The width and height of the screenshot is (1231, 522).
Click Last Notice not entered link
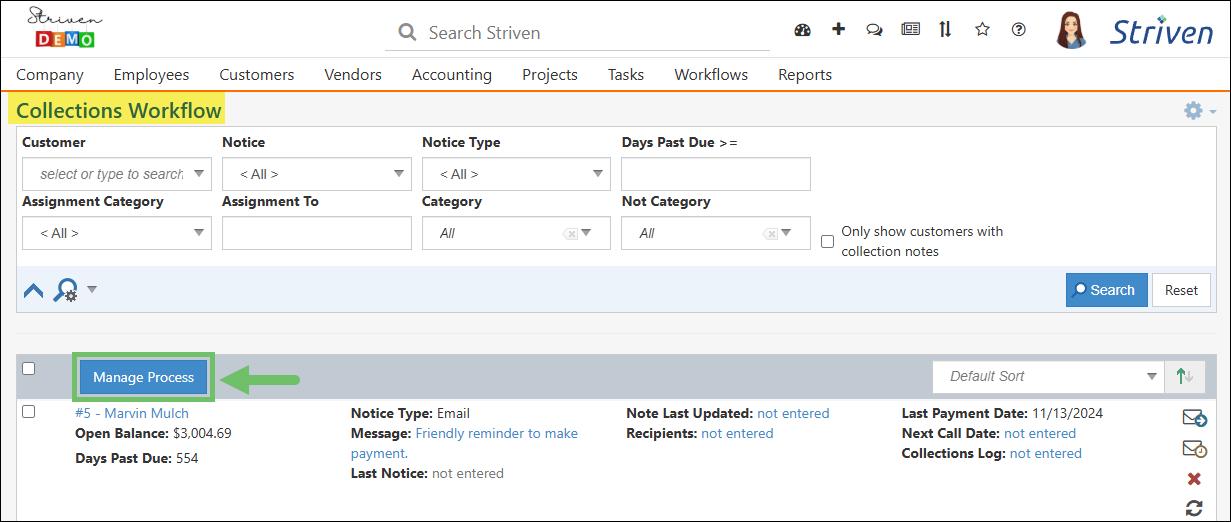point(468,473)
